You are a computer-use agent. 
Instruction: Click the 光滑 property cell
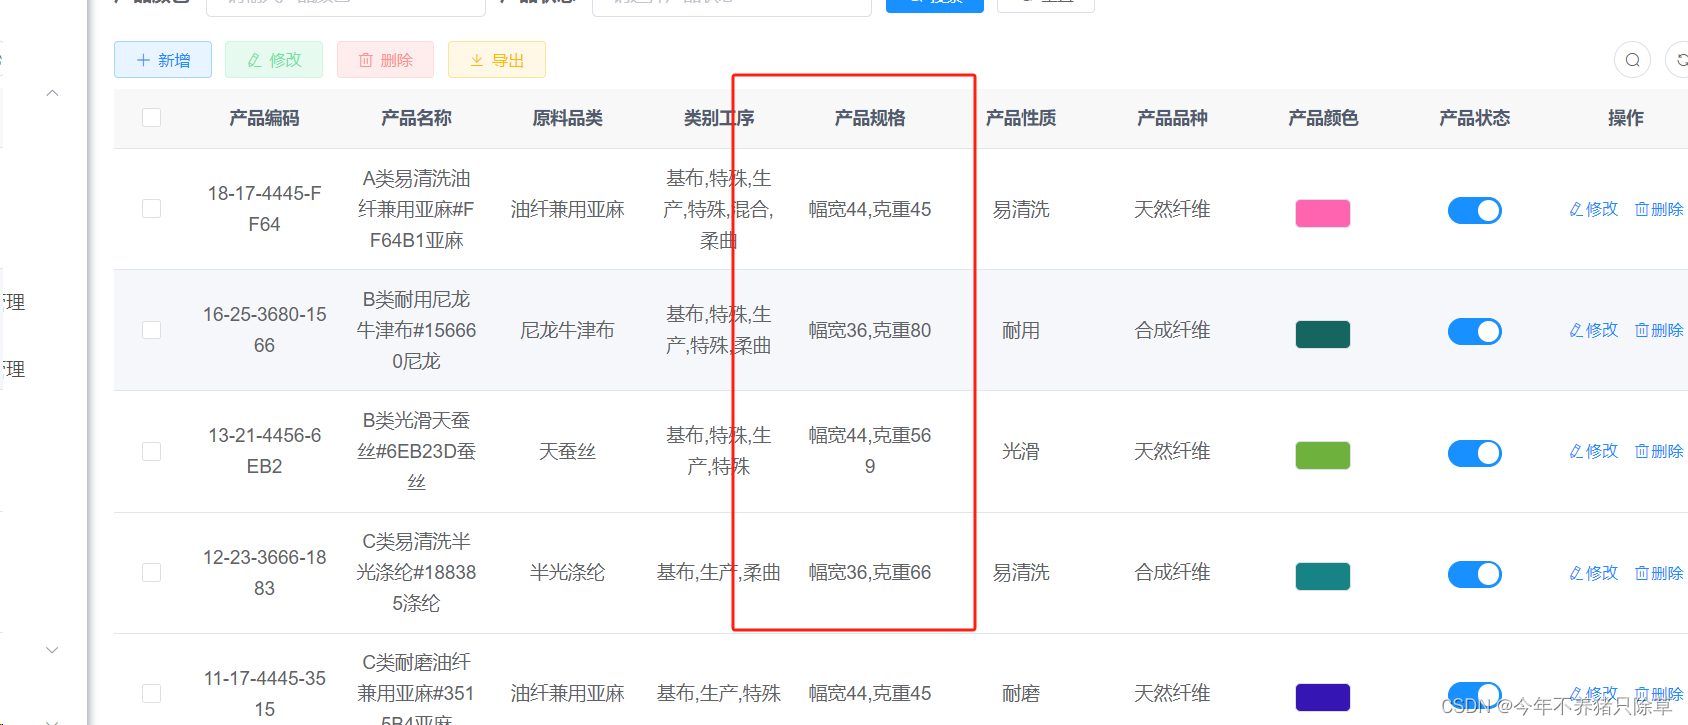point(1021,451)
